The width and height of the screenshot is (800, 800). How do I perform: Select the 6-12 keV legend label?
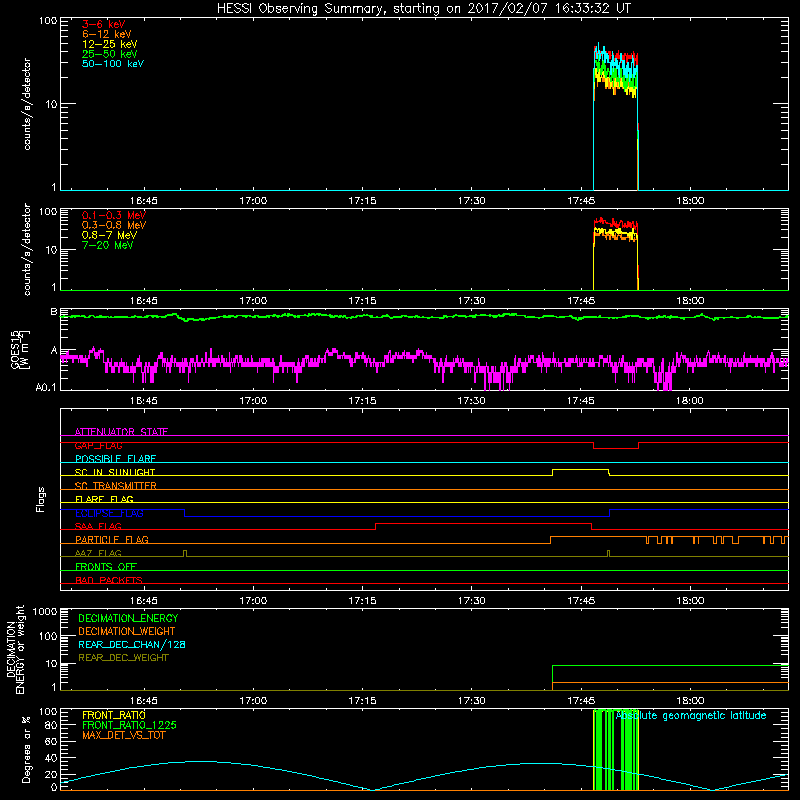point(107,34)
